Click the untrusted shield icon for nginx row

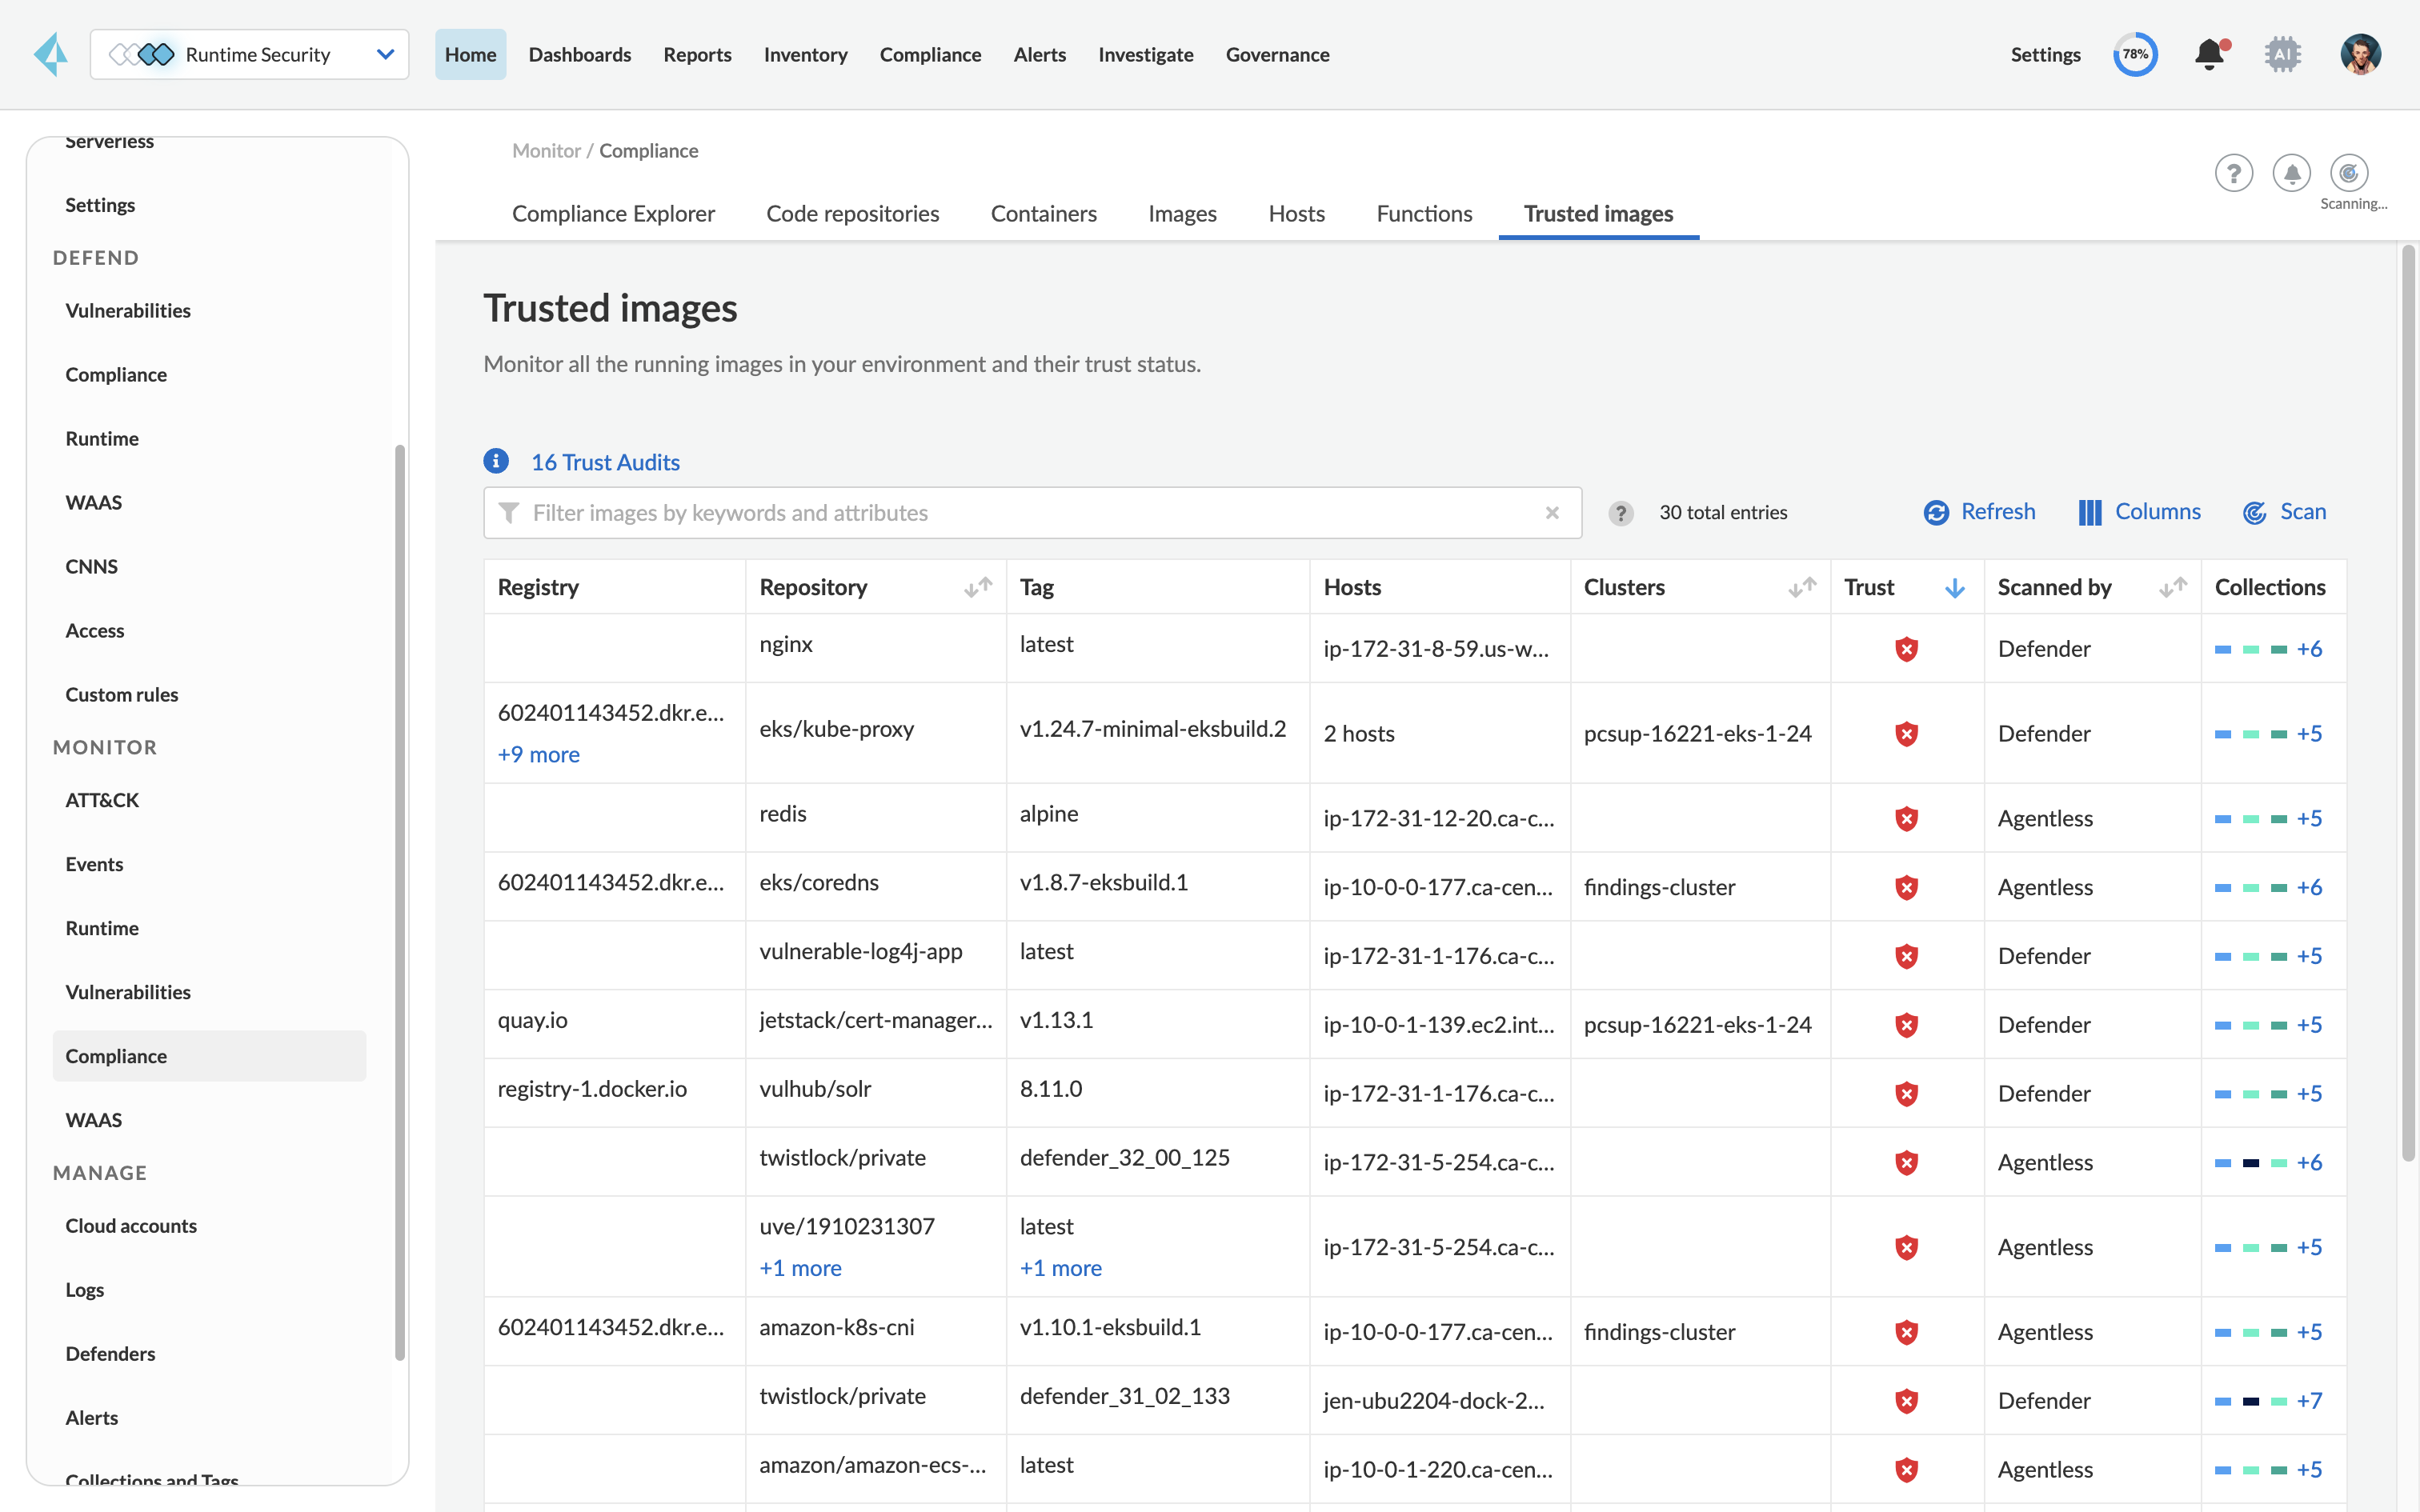[1906, 649]
